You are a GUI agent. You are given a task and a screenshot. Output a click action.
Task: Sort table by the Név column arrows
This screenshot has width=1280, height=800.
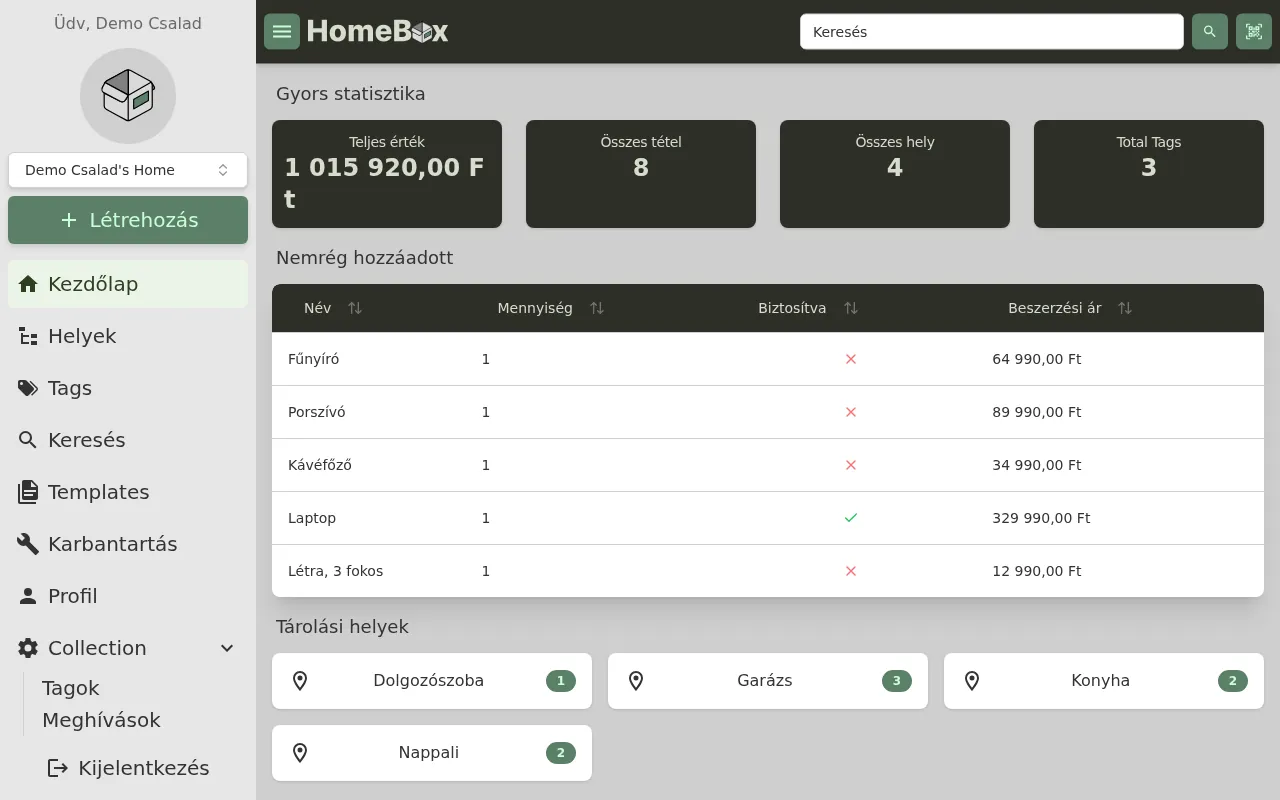pyautogui.click(x=355, y=308)
